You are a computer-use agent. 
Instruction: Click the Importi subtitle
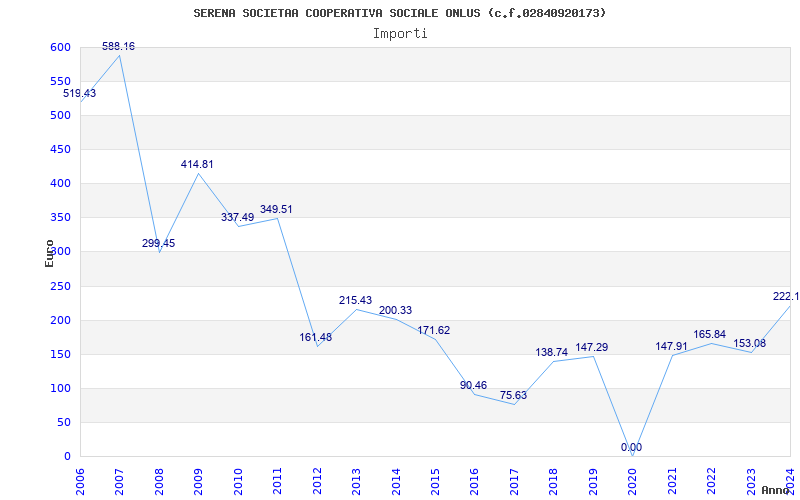400,34
